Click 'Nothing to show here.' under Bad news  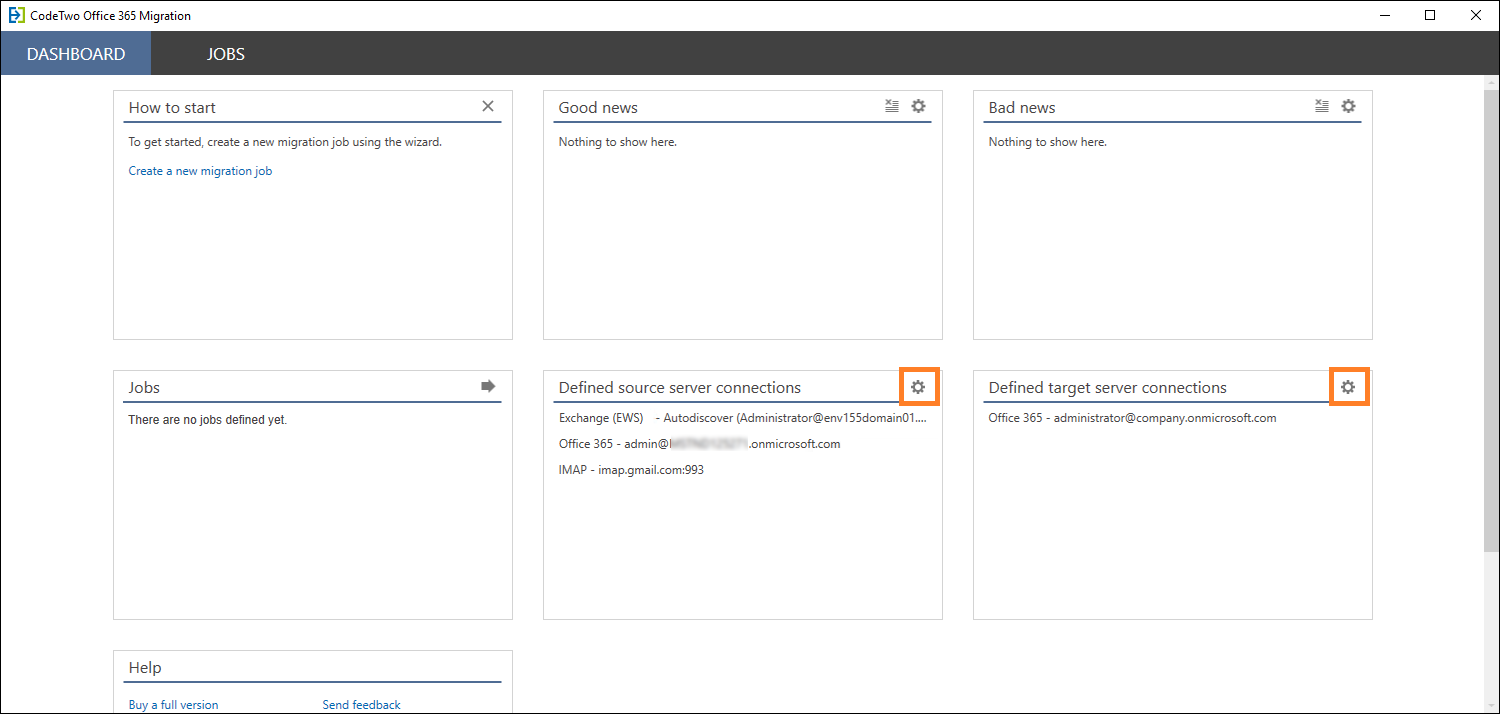click(x=1047, y=142)
